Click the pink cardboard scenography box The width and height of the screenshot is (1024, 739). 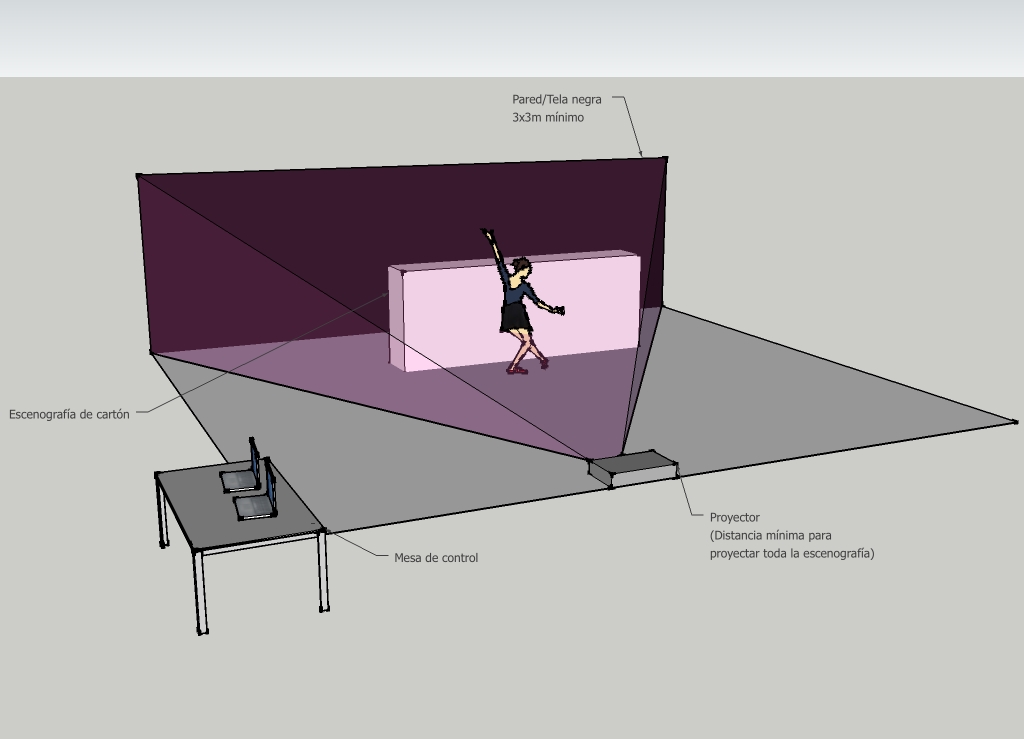tap(450, 315)
